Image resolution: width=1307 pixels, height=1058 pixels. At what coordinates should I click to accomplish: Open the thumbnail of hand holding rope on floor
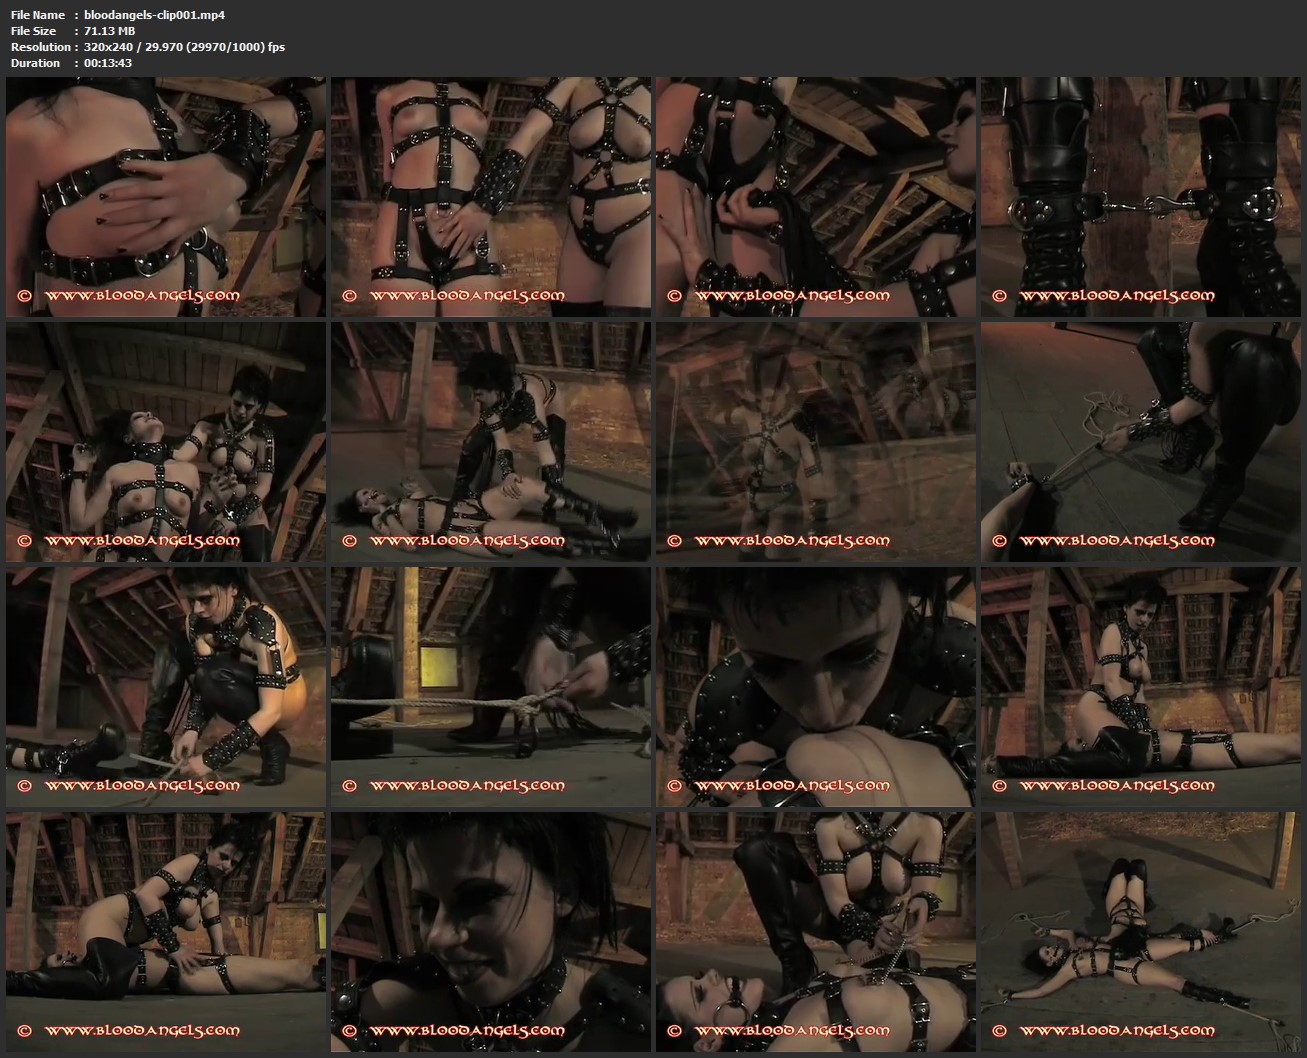[1140, 441]
